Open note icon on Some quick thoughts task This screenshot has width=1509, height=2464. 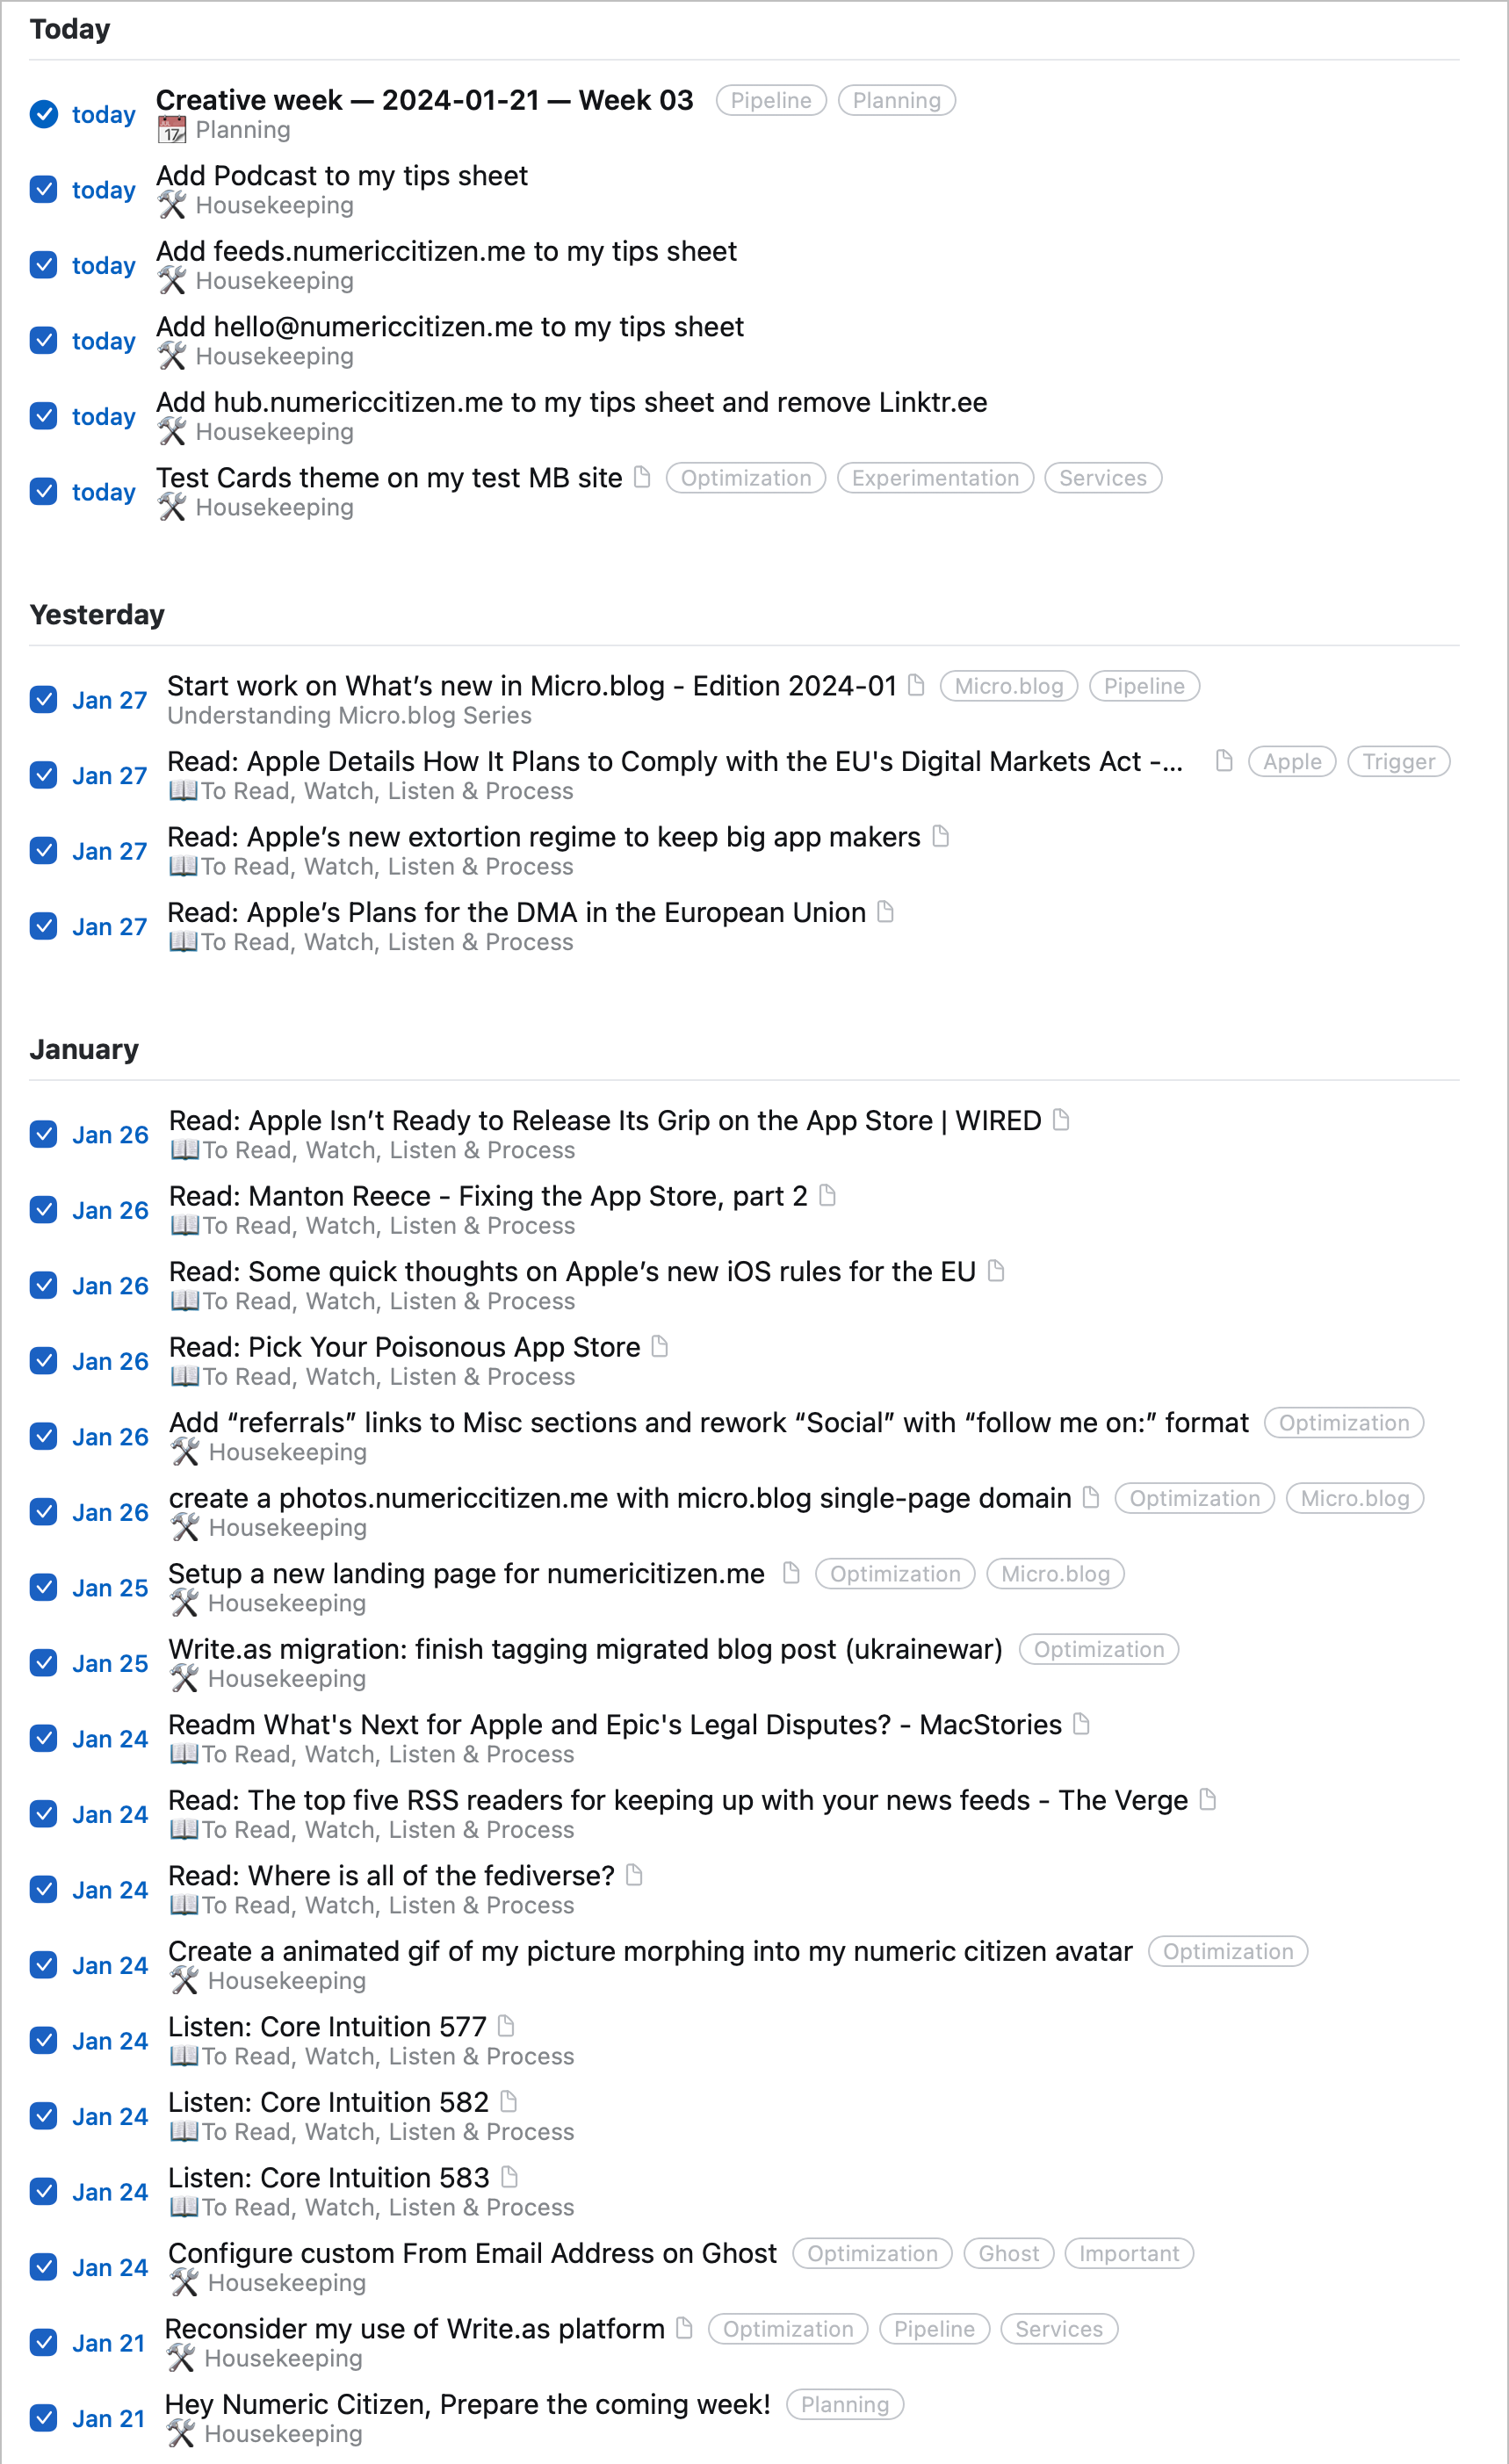(x=996, y=1271)
